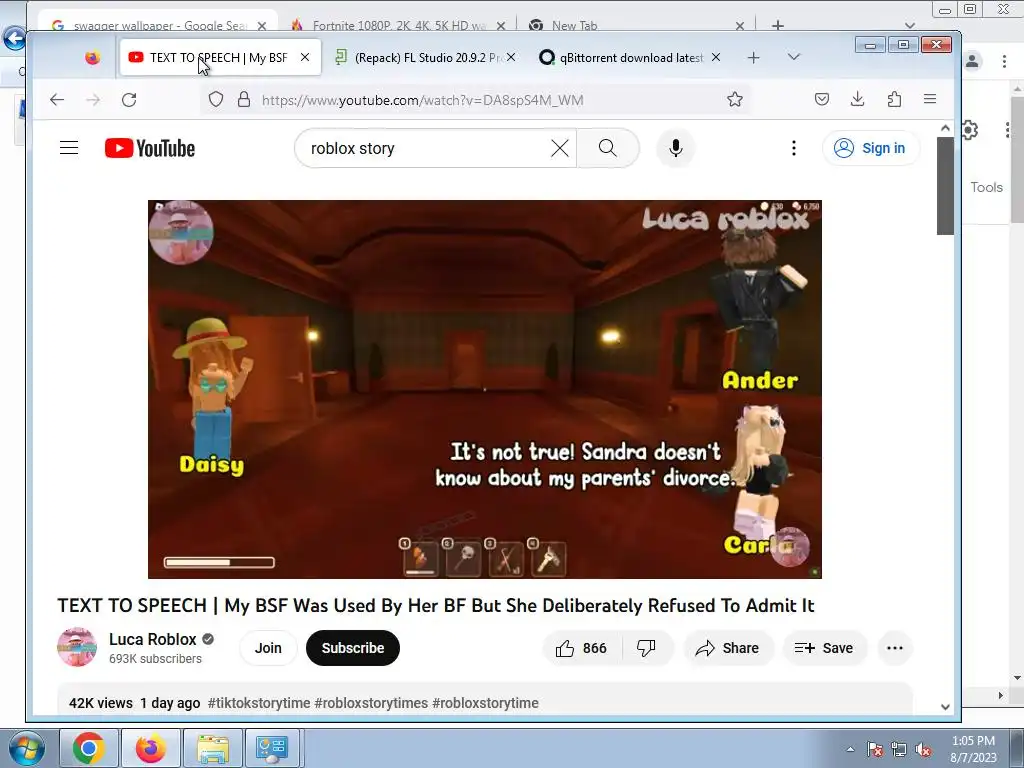Click the Join channel button
Screen dimensions: 1024x768
[x=268, y=648]
